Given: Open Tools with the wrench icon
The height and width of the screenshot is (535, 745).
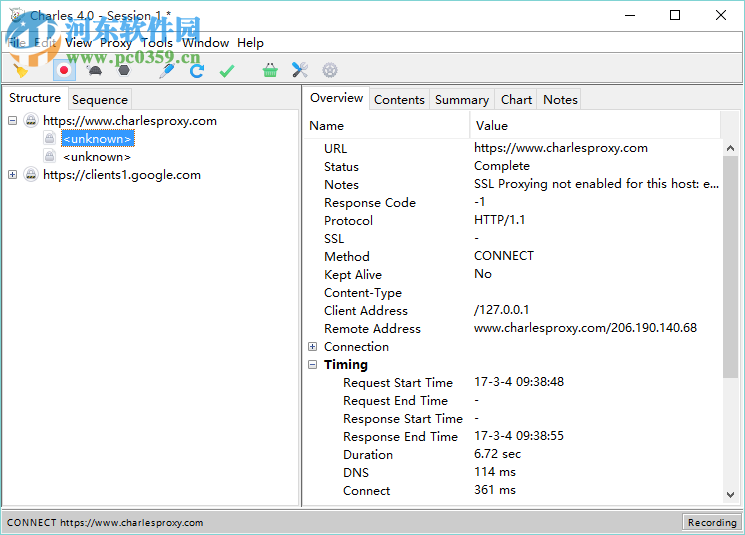Looking at the screenshot, I should click(300, 71).
